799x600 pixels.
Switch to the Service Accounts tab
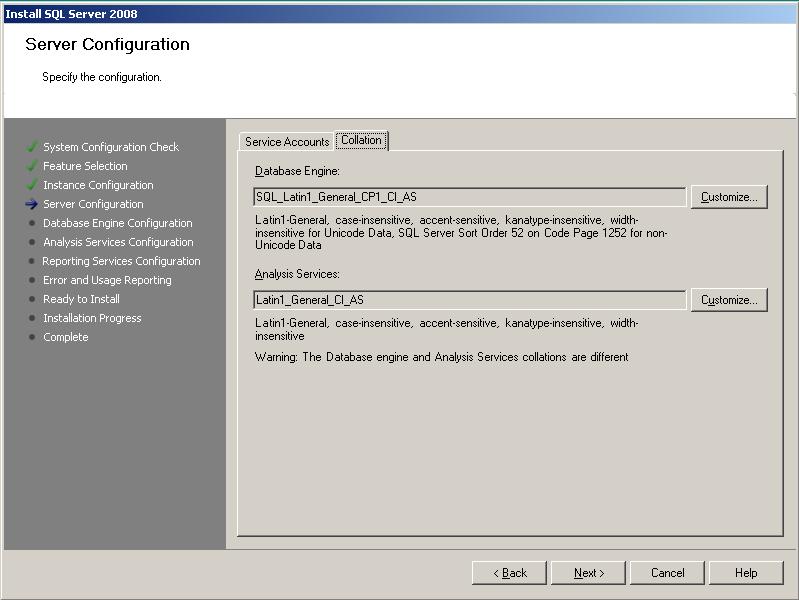tap(287, 142)
